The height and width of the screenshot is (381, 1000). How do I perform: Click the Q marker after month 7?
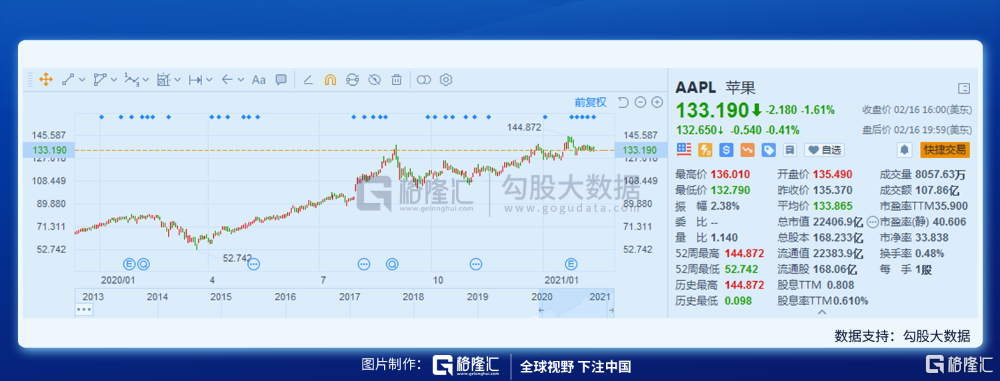(392, 263)
